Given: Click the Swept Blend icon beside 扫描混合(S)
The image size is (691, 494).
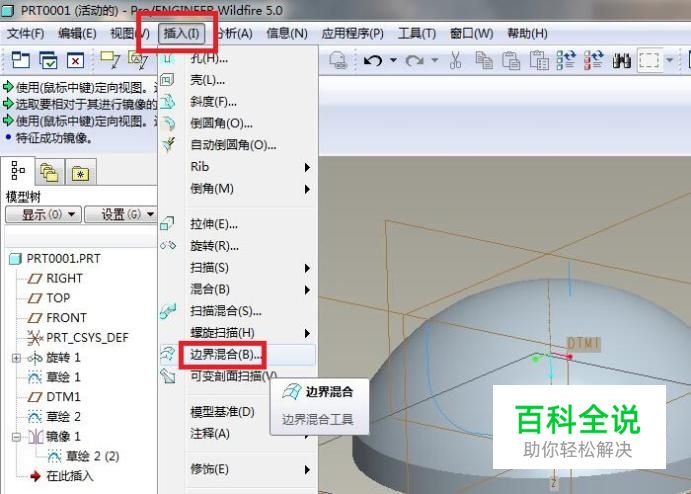Looking at the screenshot, I should (x=168, y=311).
